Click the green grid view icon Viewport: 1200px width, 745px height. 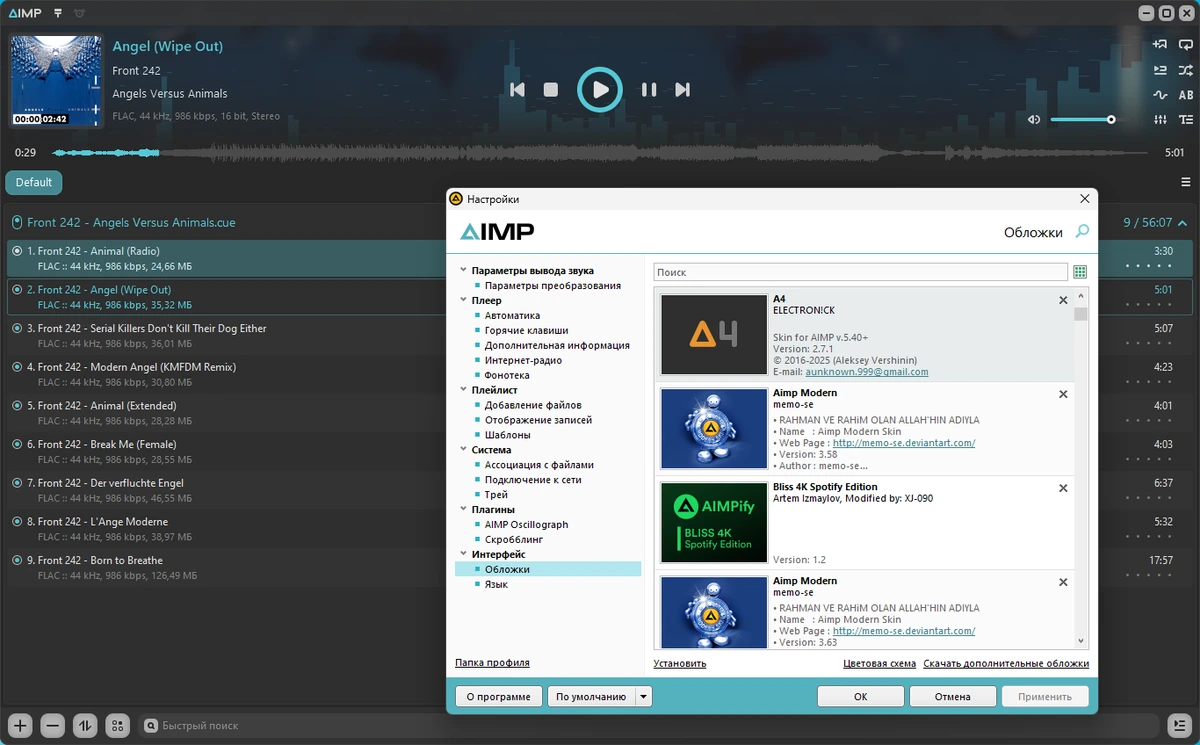click(1080, 272)
